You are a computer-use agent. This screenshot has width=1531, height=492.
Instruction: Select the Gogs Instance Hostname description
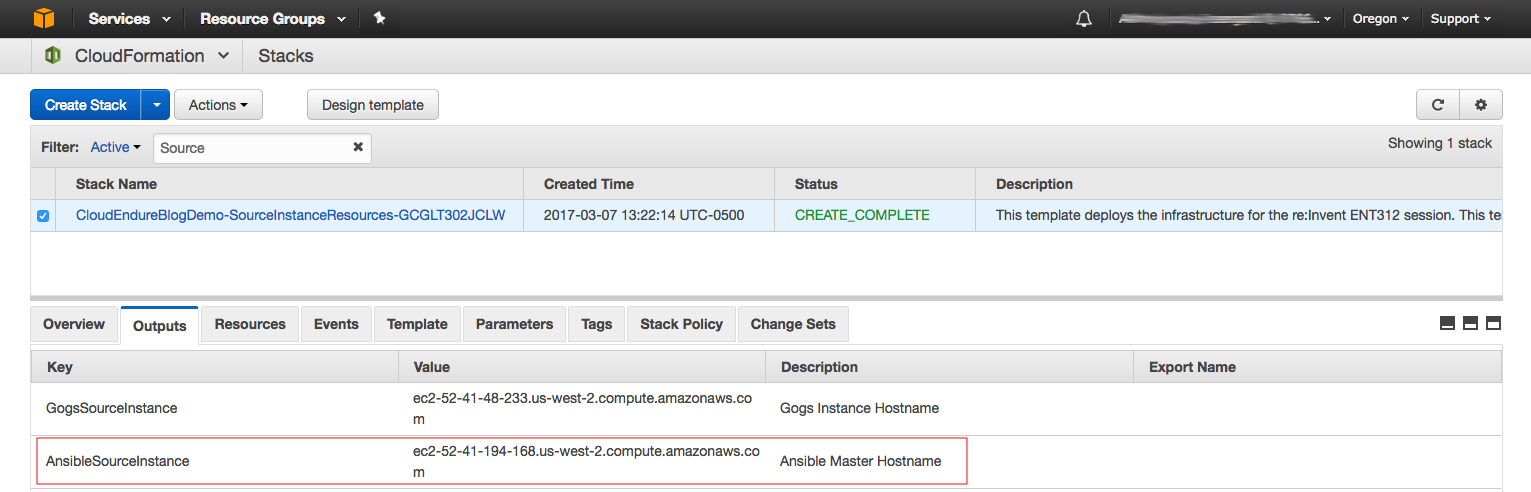859,408
